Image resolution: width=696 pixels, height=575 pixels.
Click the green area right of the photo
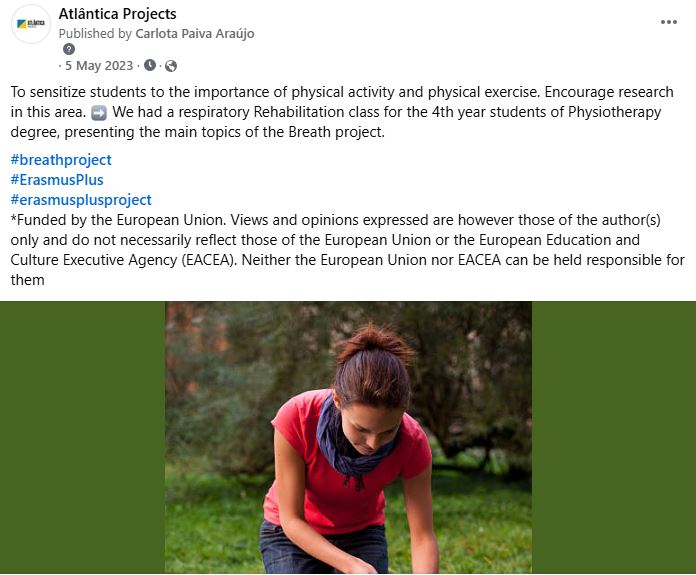point(613,438)
